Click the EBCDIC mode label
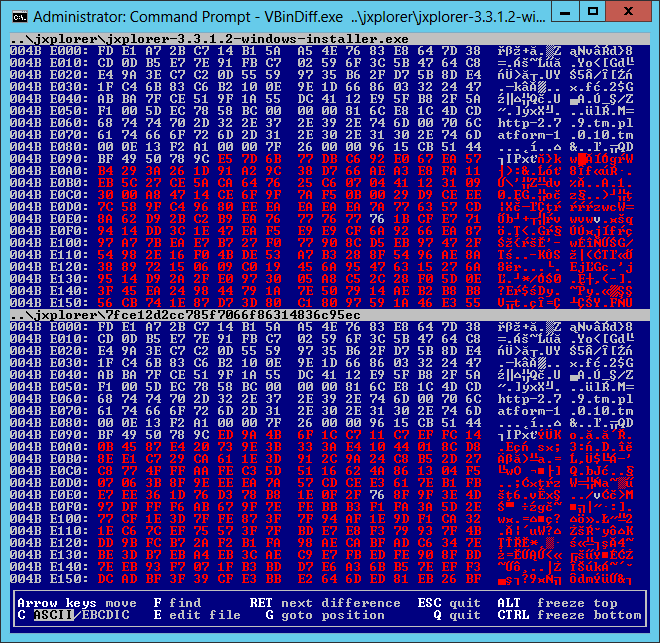Viewport: 660px width, 643px height. pyautogui.click(x=105, y=615)
